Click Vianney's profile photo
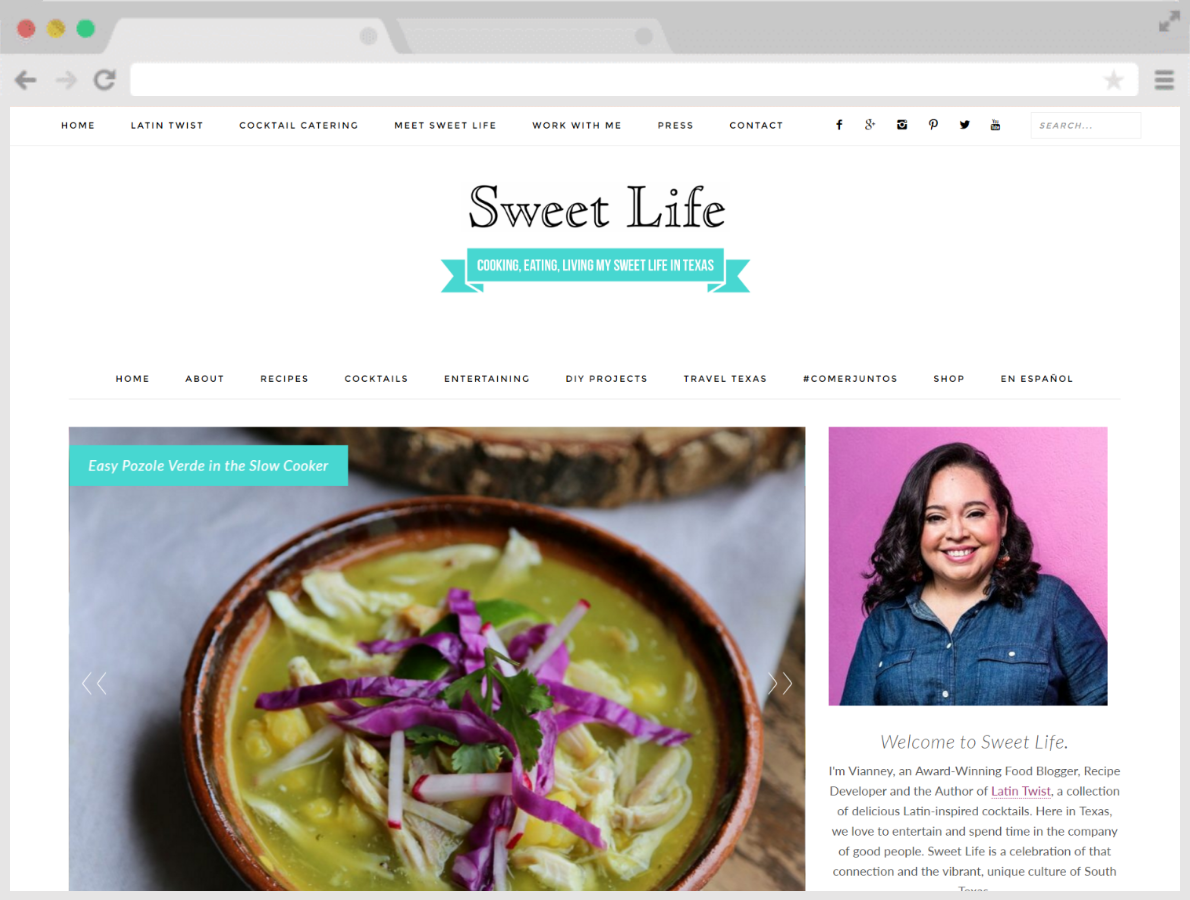 point(968,566)
